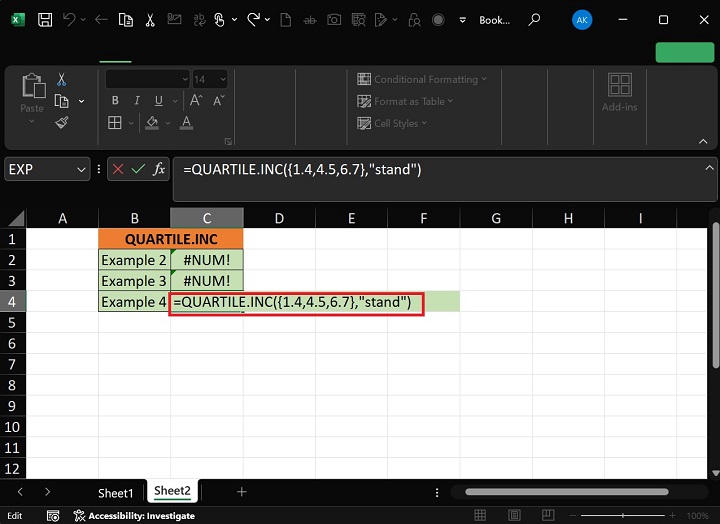Switch to Page Layout view icon

514,515
